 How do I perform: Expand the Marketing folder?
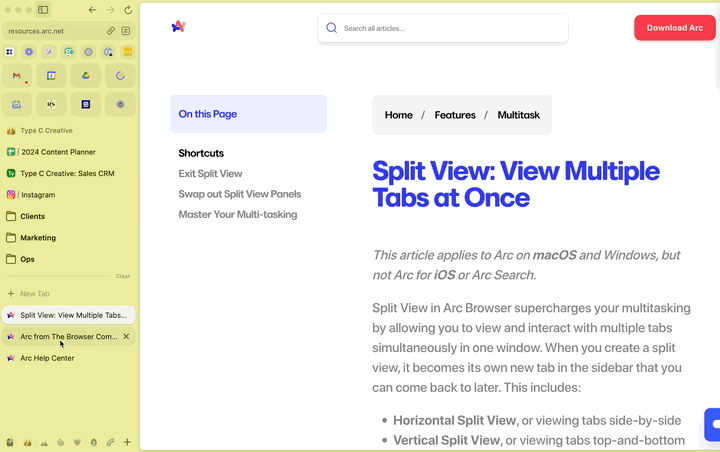(x=38, y=238)
